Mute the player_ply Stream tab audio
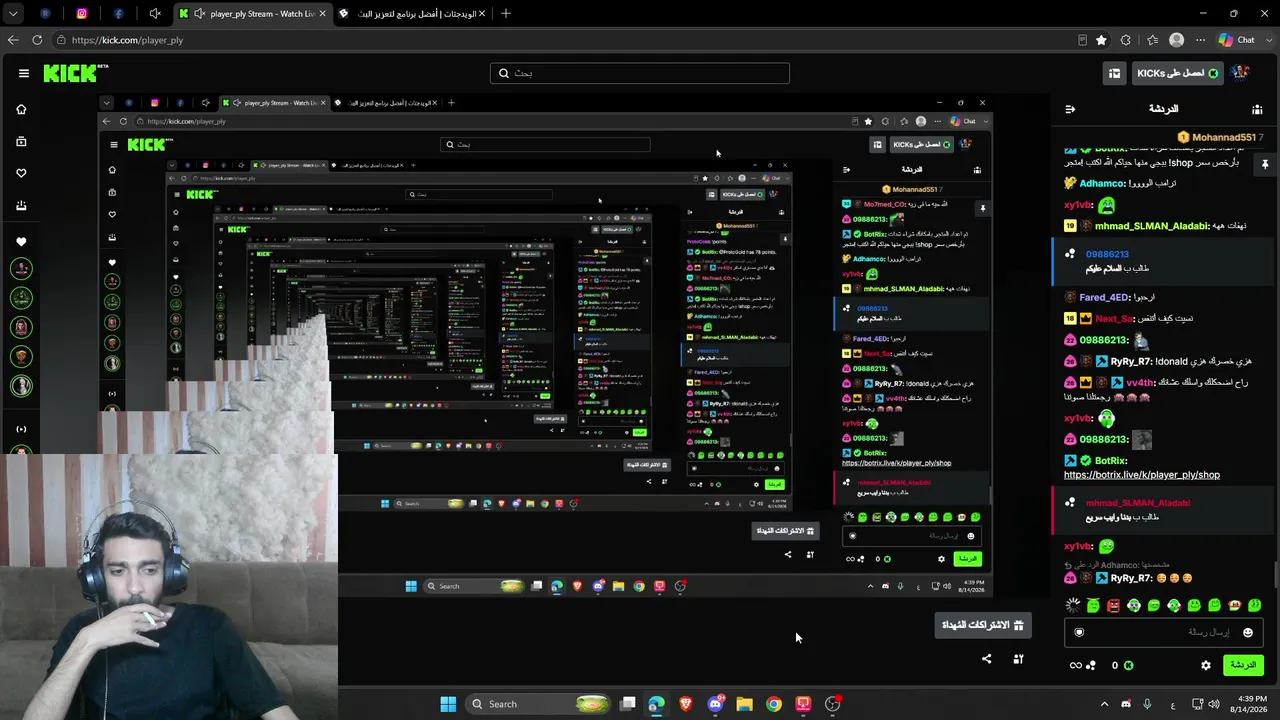 pyautogui.click(x=200, y=14)
